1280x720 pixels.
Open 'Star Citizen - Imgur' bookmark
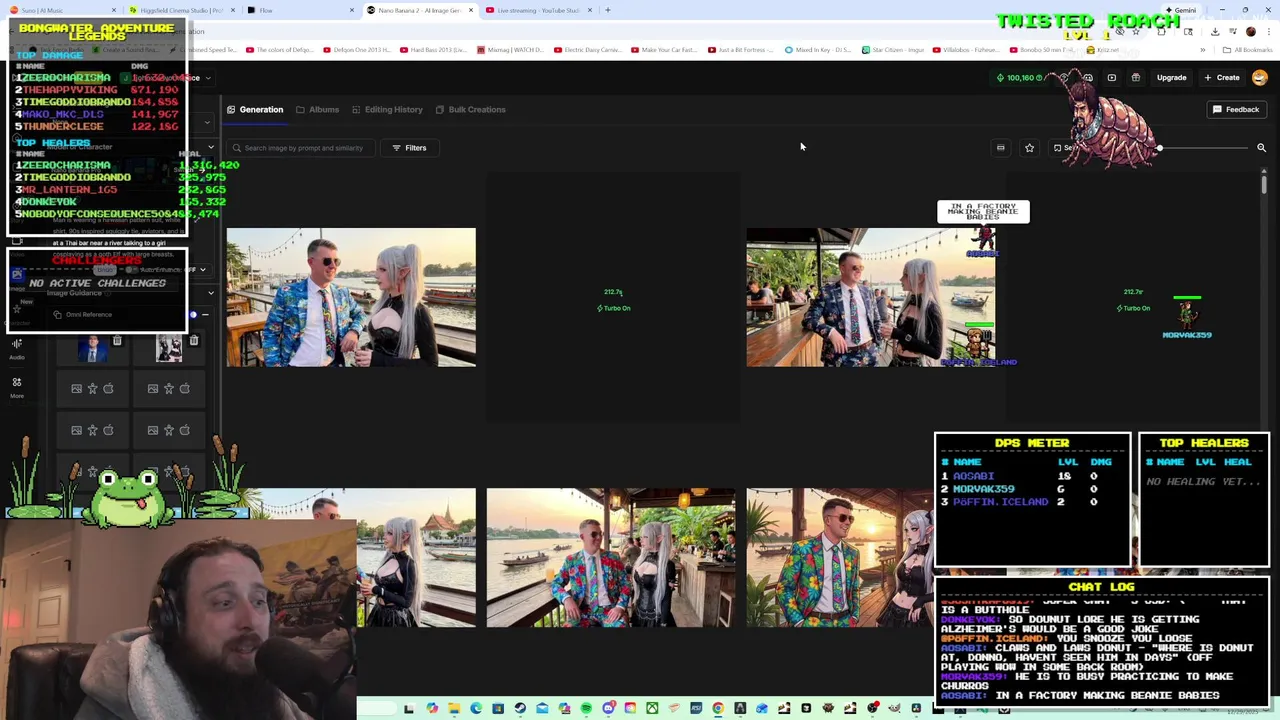pos(893,49)
